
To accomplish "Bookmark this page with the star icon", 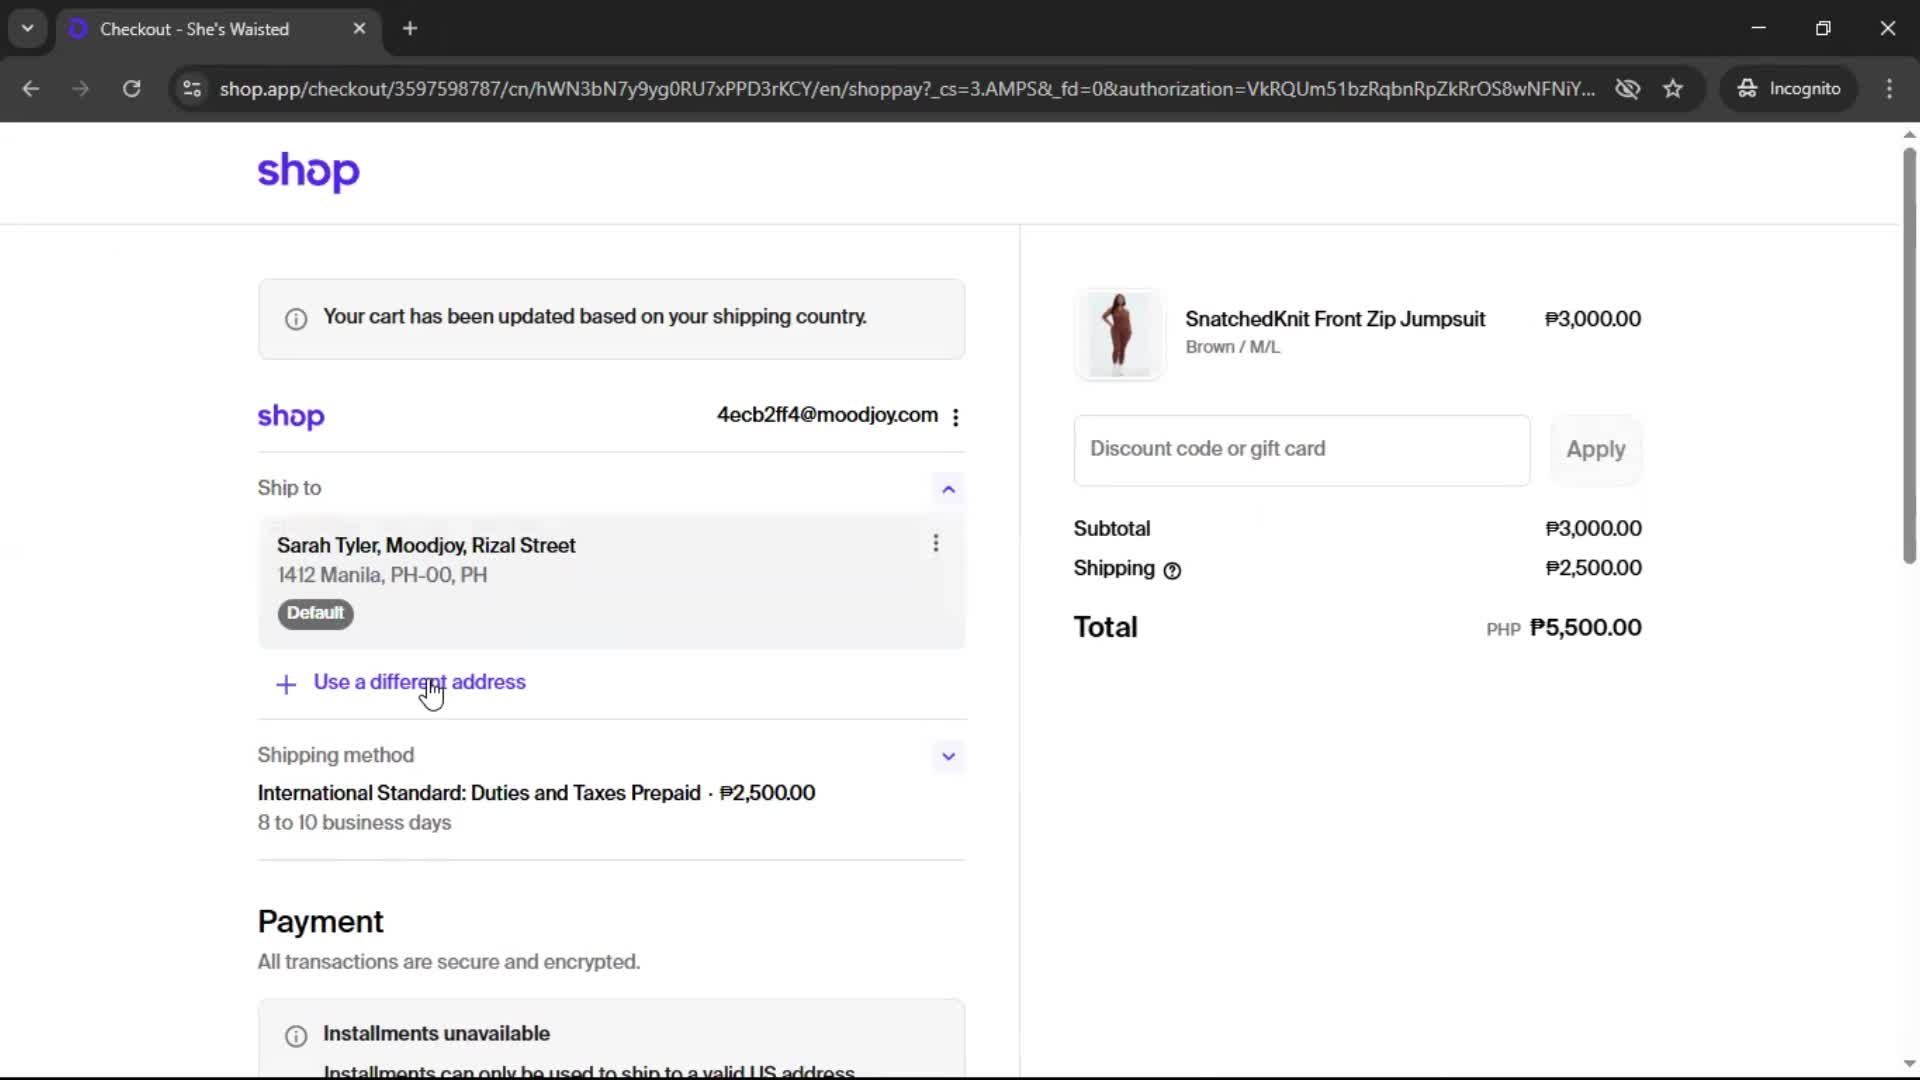I will [x=1673, y=89].
